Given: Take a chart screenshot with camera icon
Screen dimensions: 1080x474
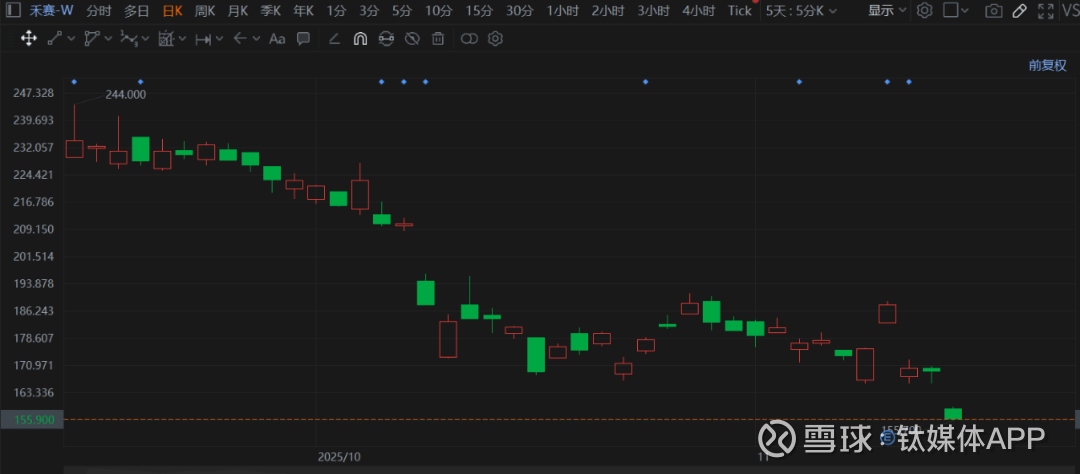Looking at the screenshot, I should pyautogui.click(x=993, y=10).
